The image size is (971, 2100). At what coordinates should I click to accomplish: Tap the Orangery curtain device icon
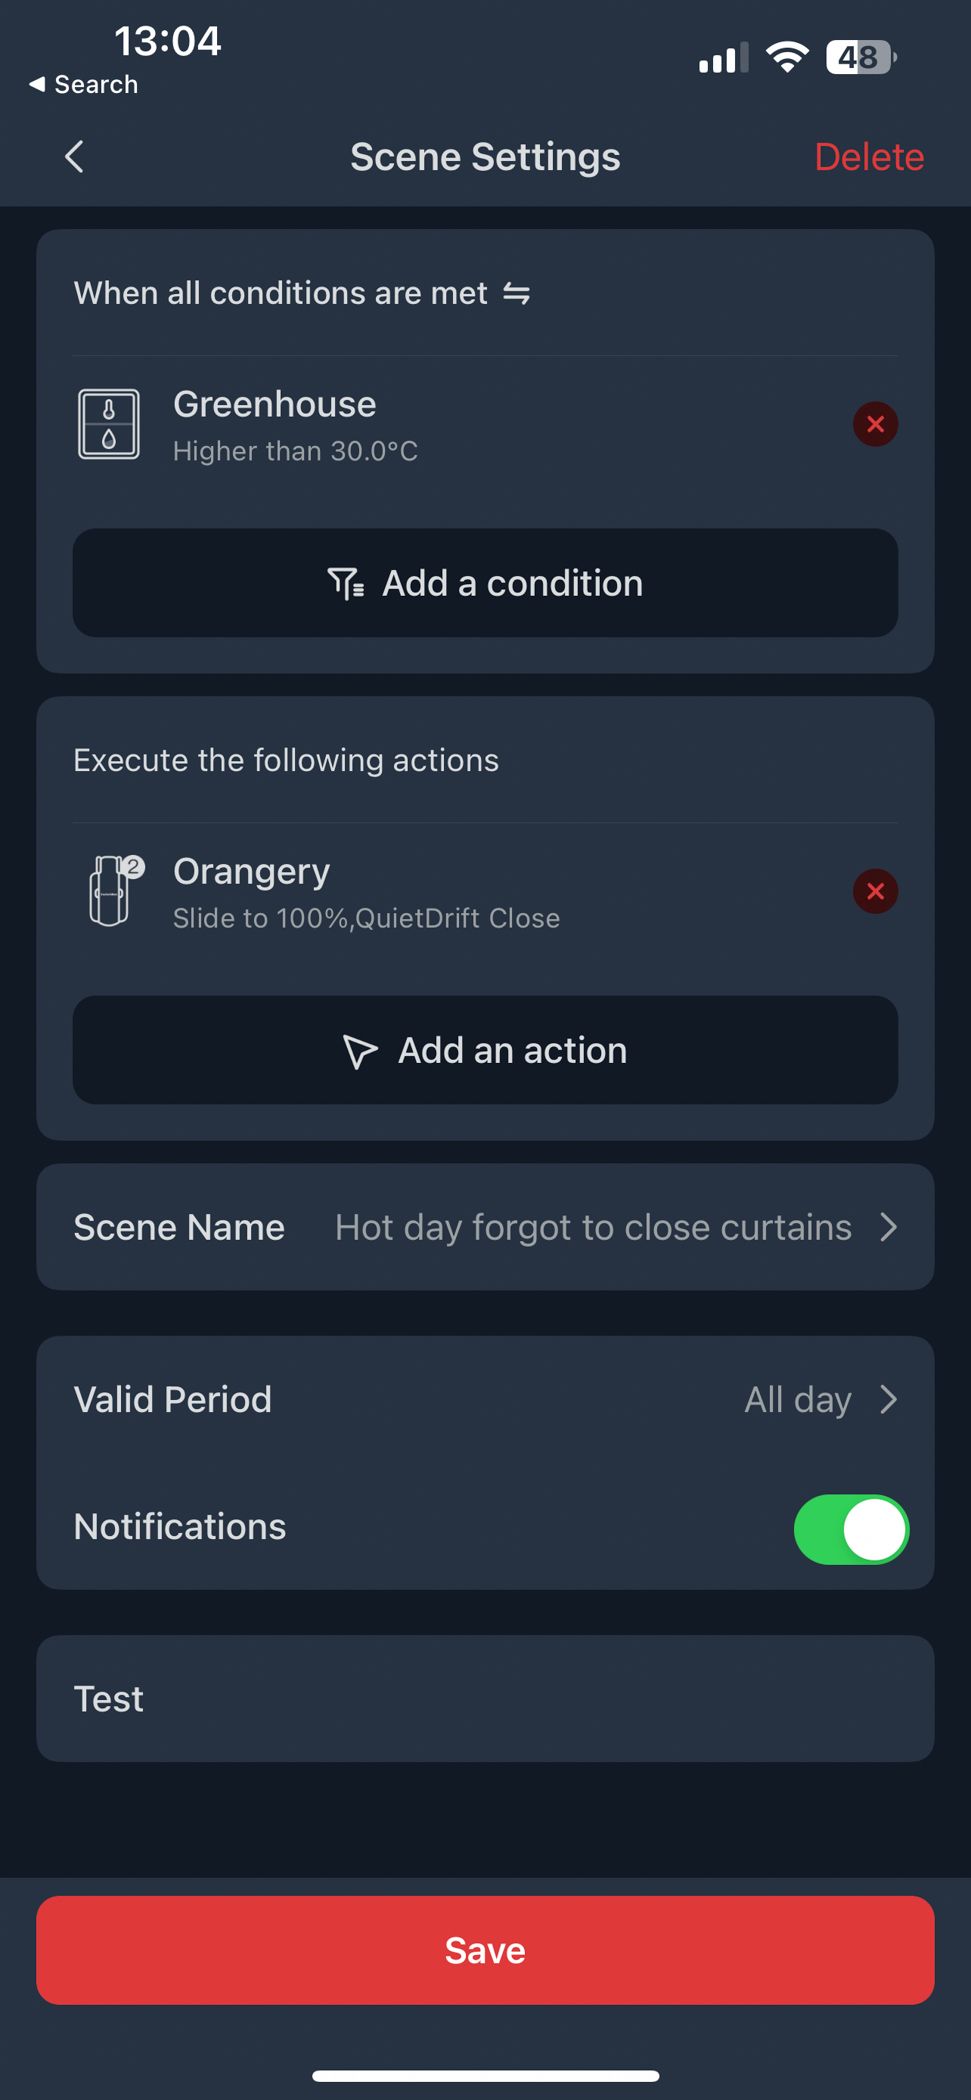tap(110, 891)
